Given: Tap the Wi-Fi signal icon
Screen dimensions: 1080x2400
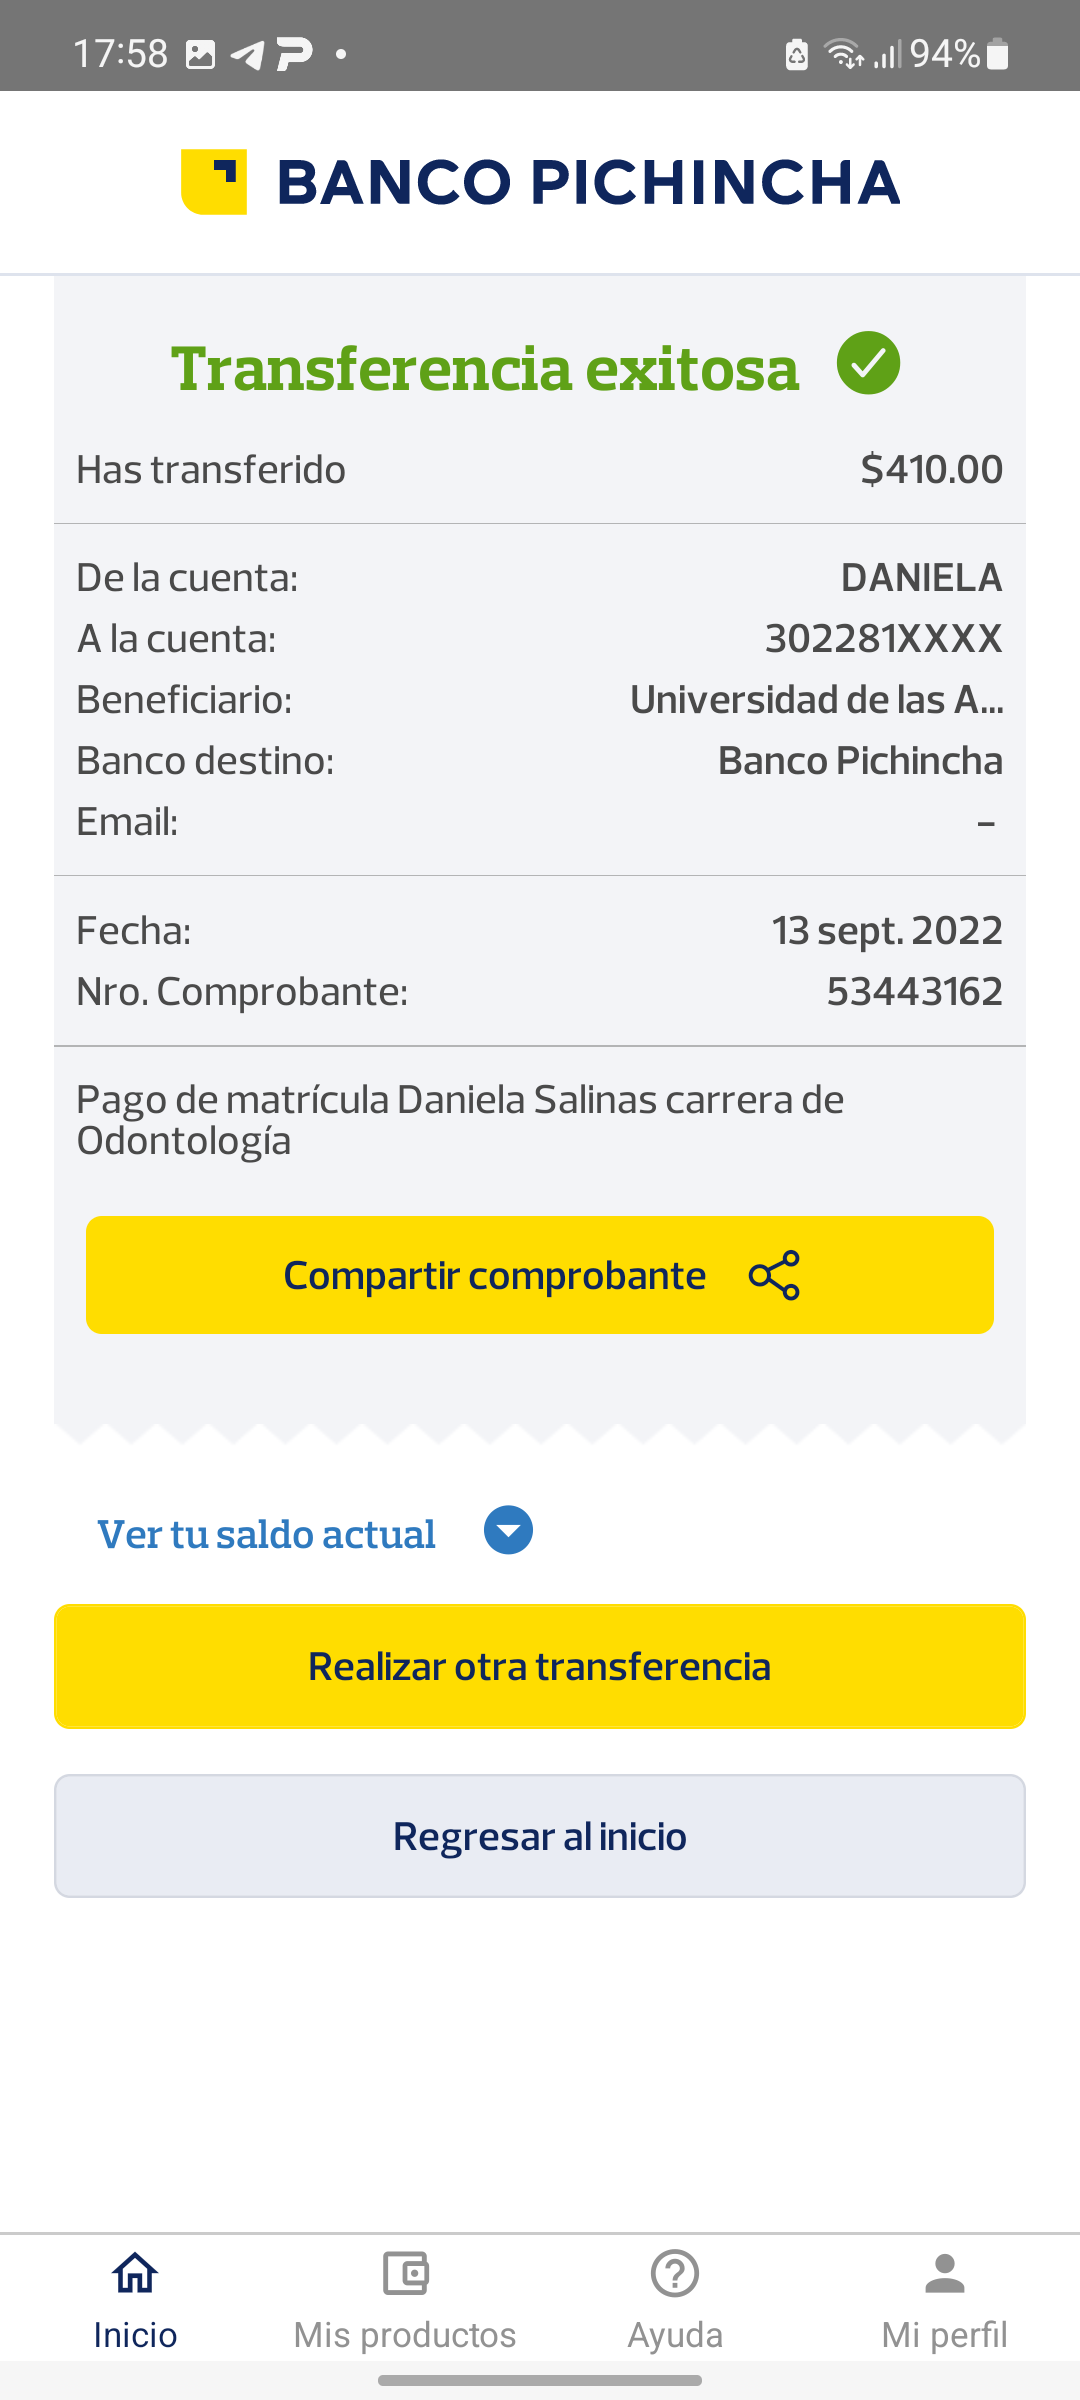Looking at the screenshot, I should (842, 54).
